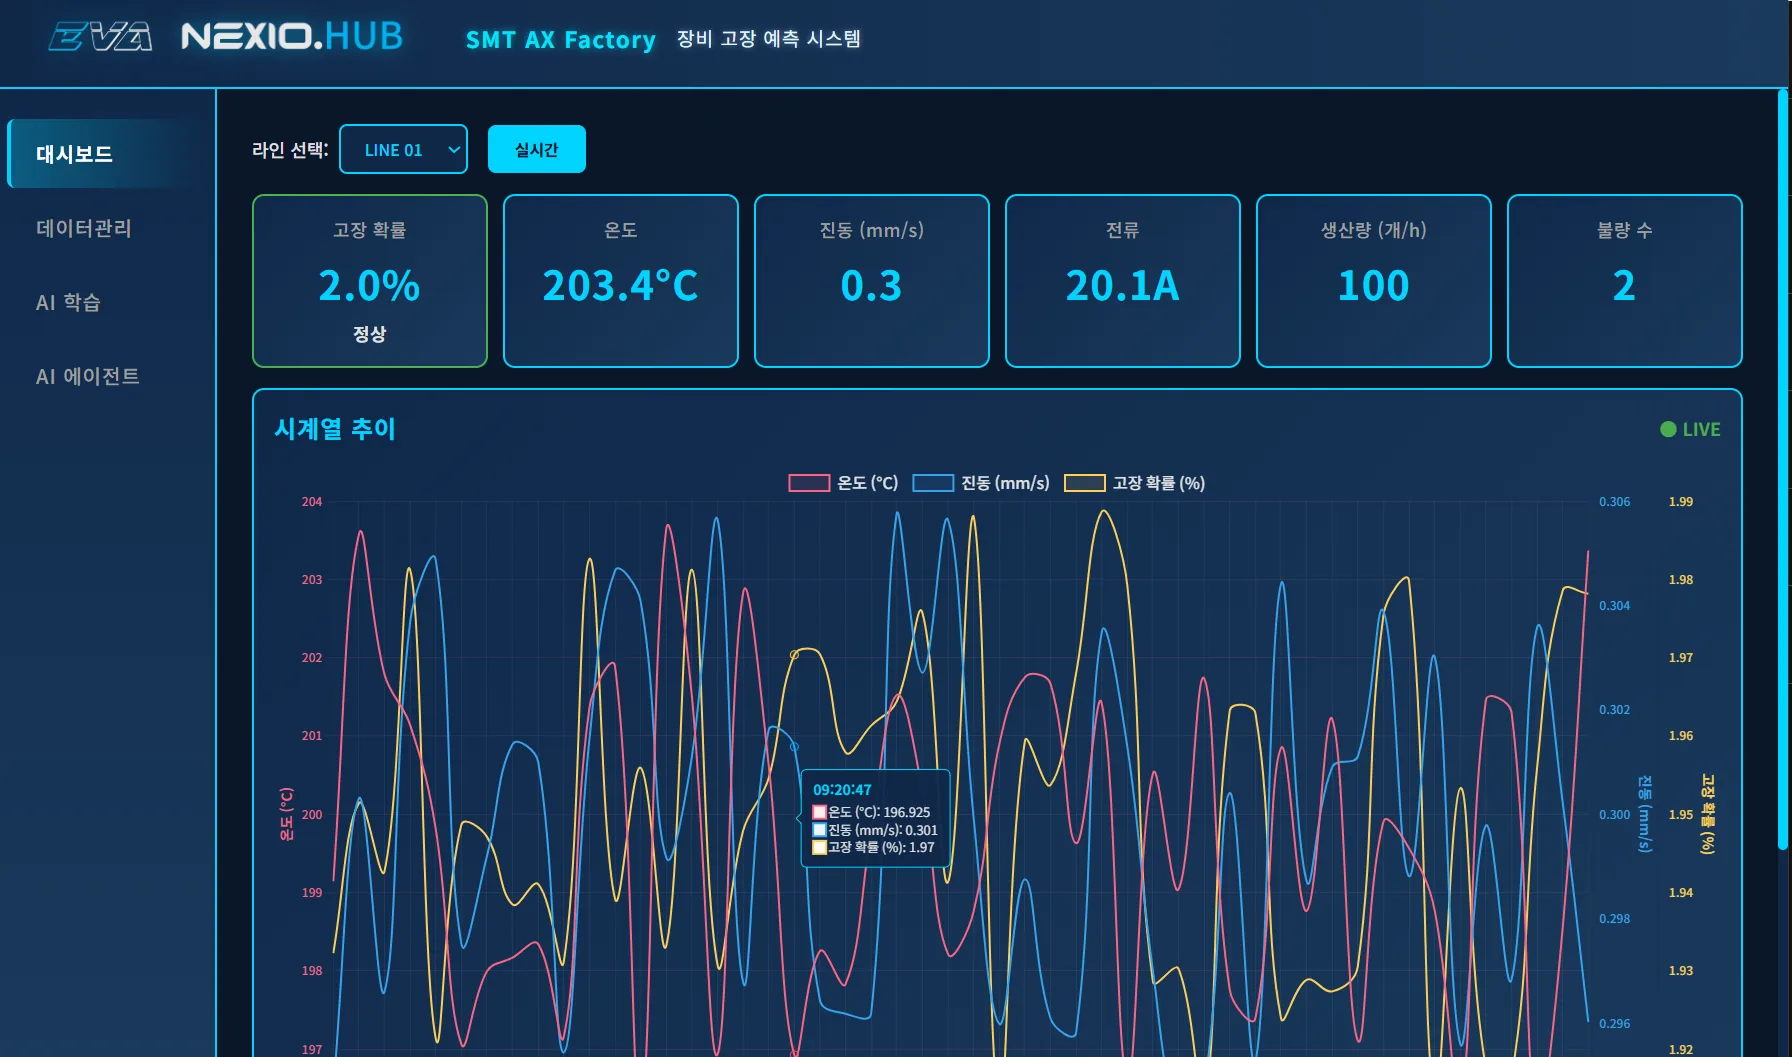Viewport: 1792px width, 1057px height.
Task: Expand the LINE 01 line selector
Action: click(403, 149)
